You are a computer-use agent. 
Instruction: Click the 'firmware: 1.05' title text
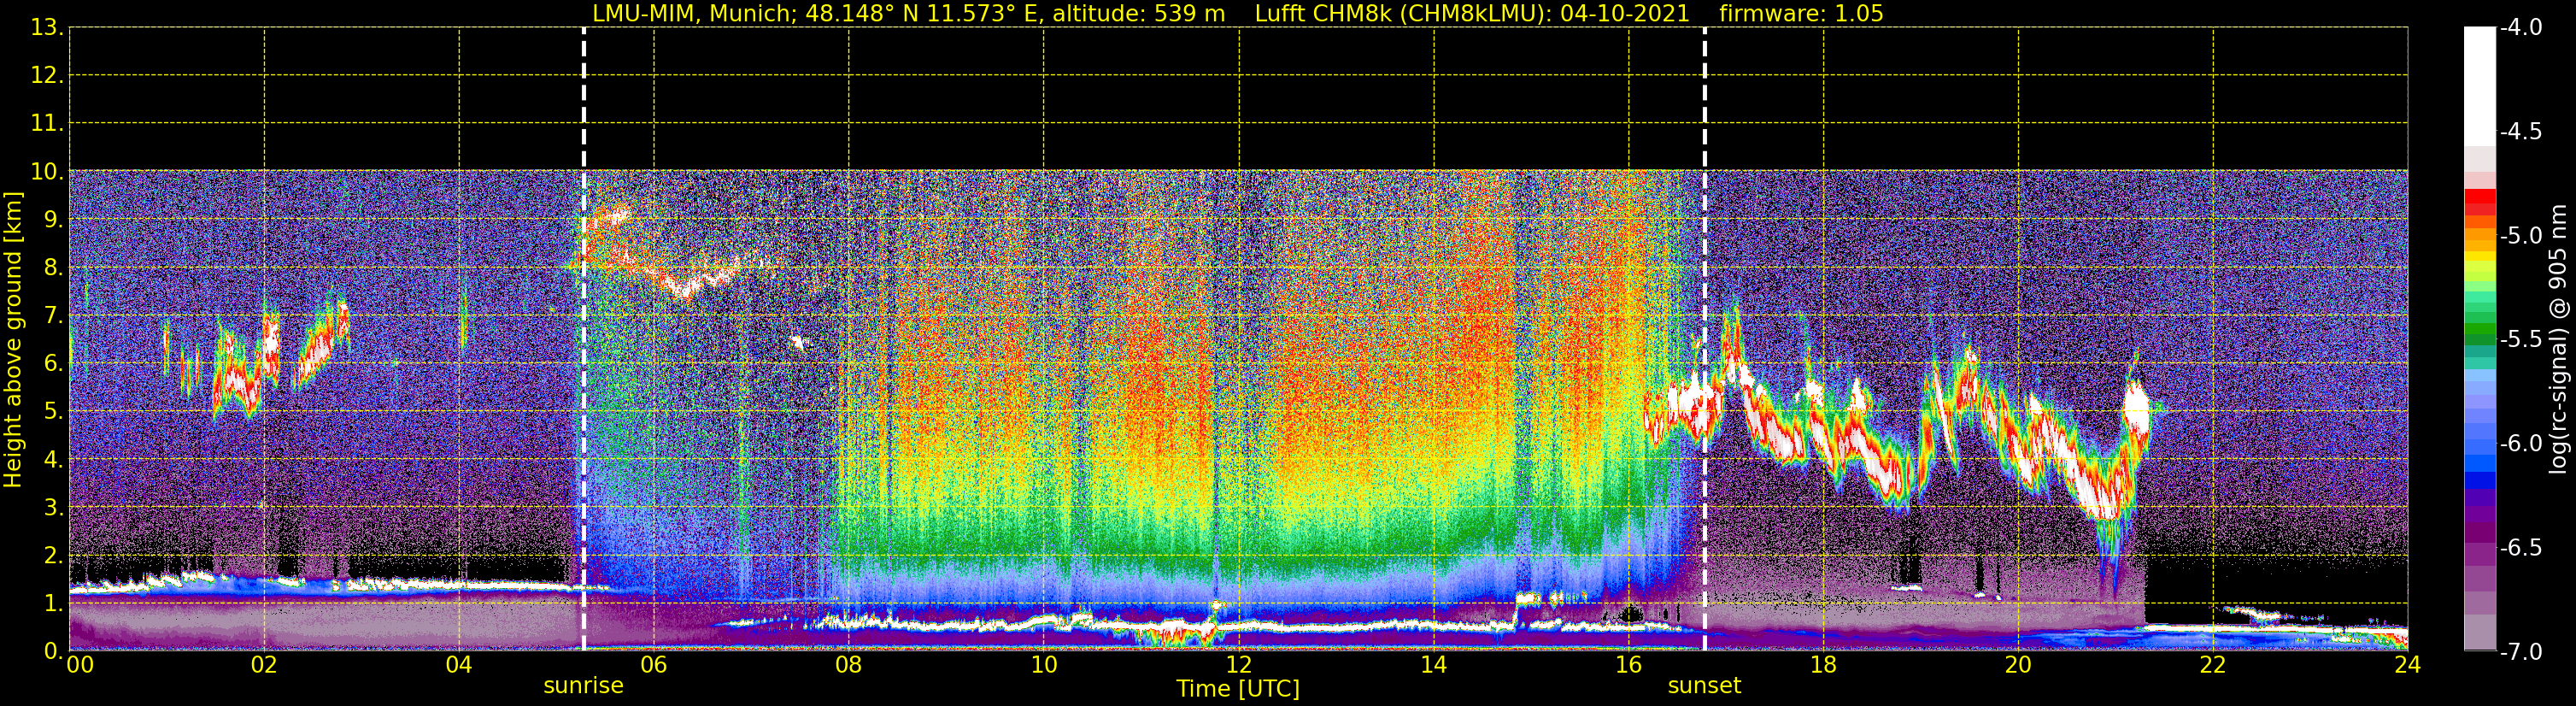pyautogui.click(x=1801, y=14)
